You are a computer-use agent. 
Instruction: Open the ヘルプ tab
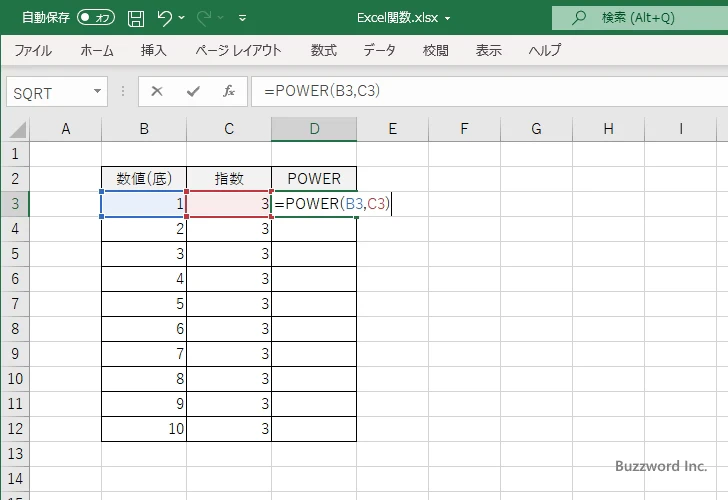pos(545,50)
